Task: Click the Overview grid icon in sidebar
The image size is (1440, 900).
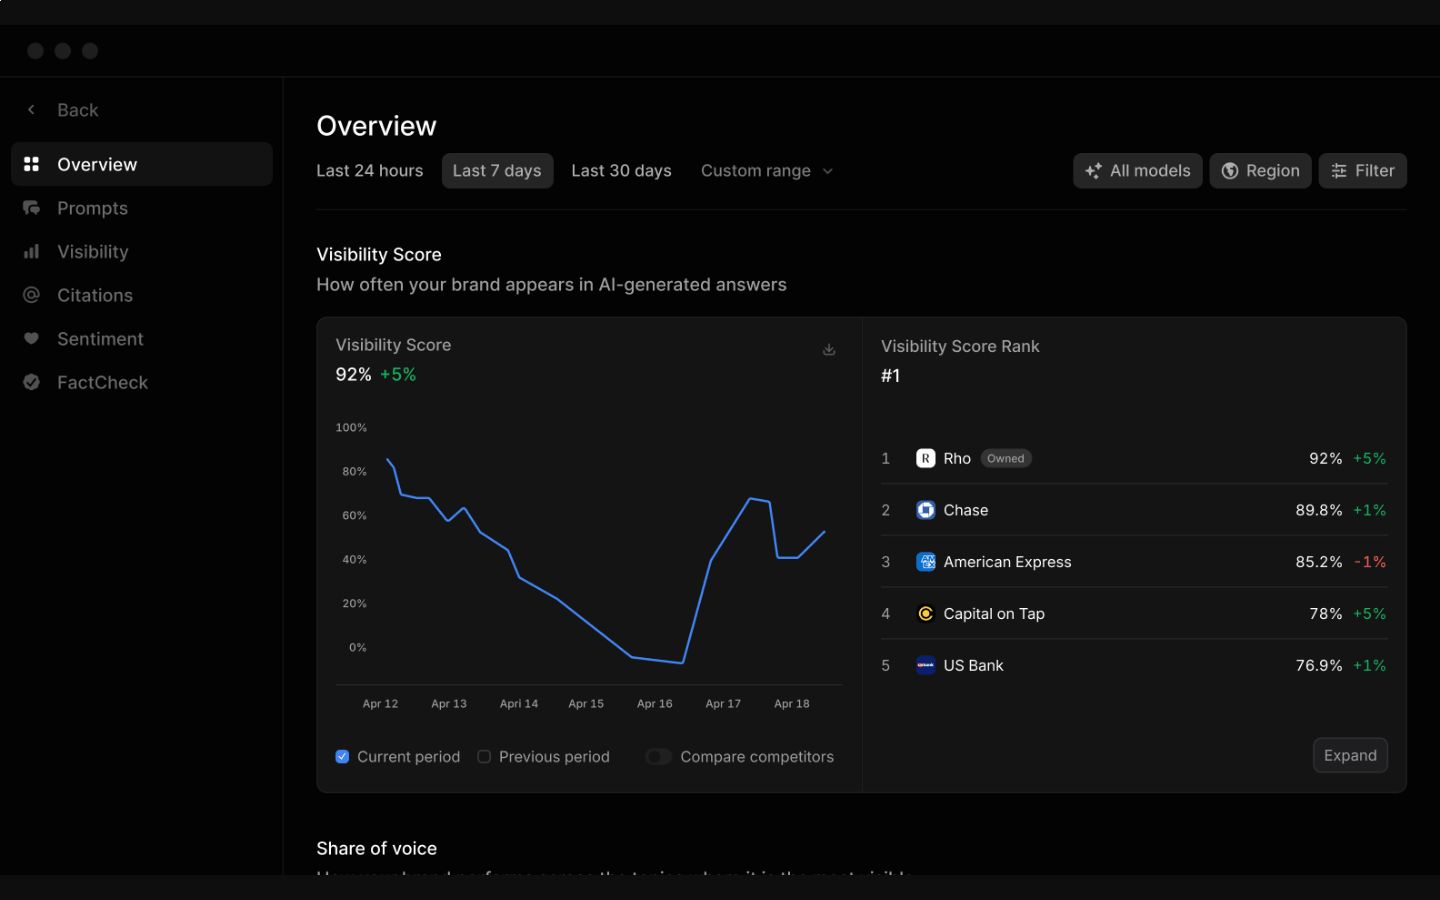Action: coord(31,164)
